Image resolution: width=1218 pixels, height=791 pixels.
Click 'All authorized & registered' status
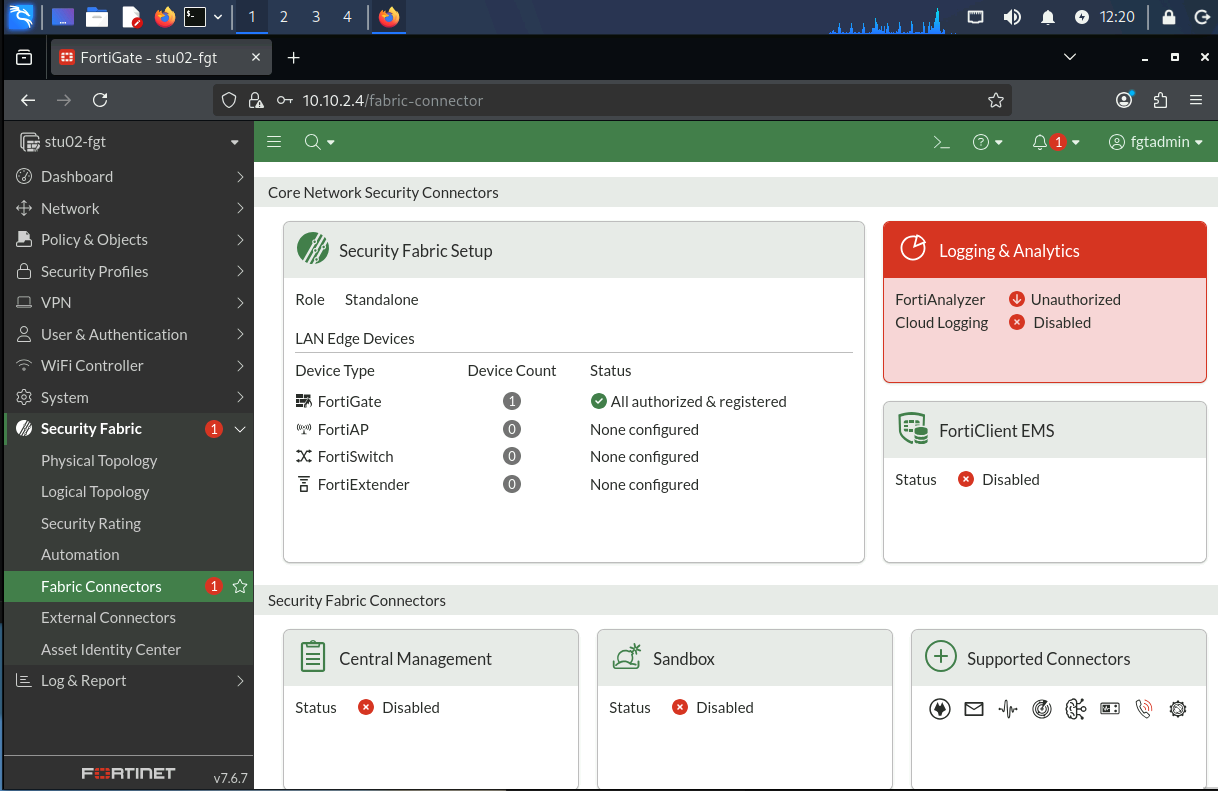[688, 401]
